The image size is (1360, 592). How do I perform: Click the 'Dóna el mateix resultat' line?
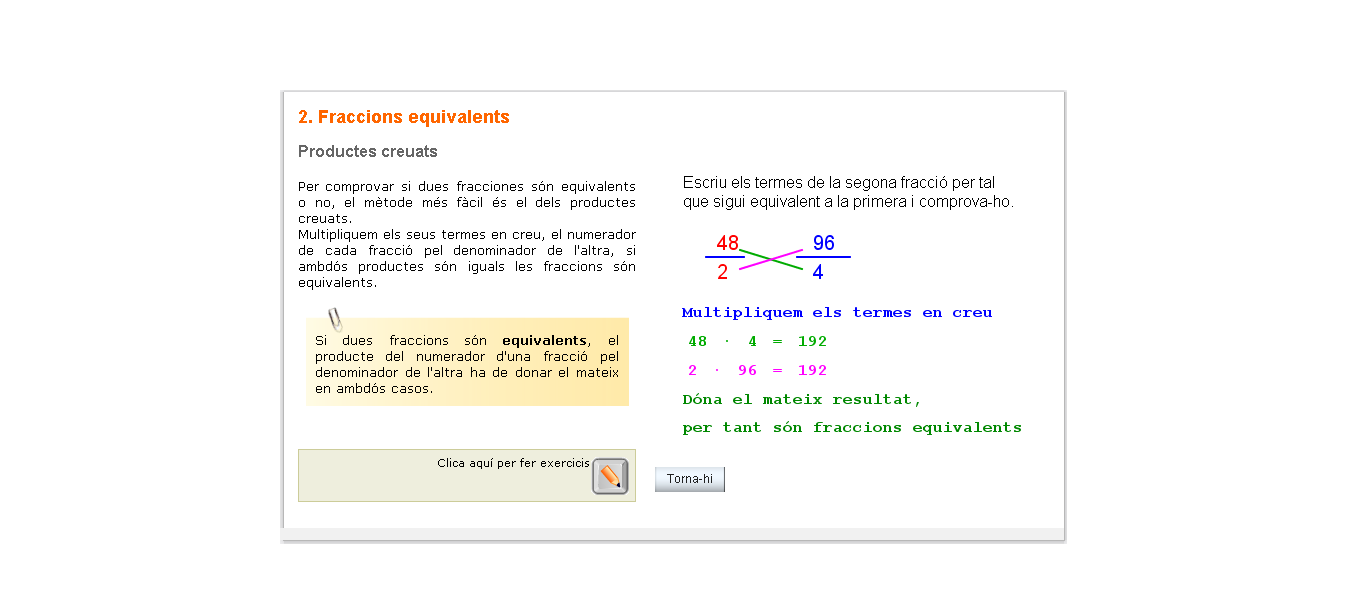click(x=801, y=400)
